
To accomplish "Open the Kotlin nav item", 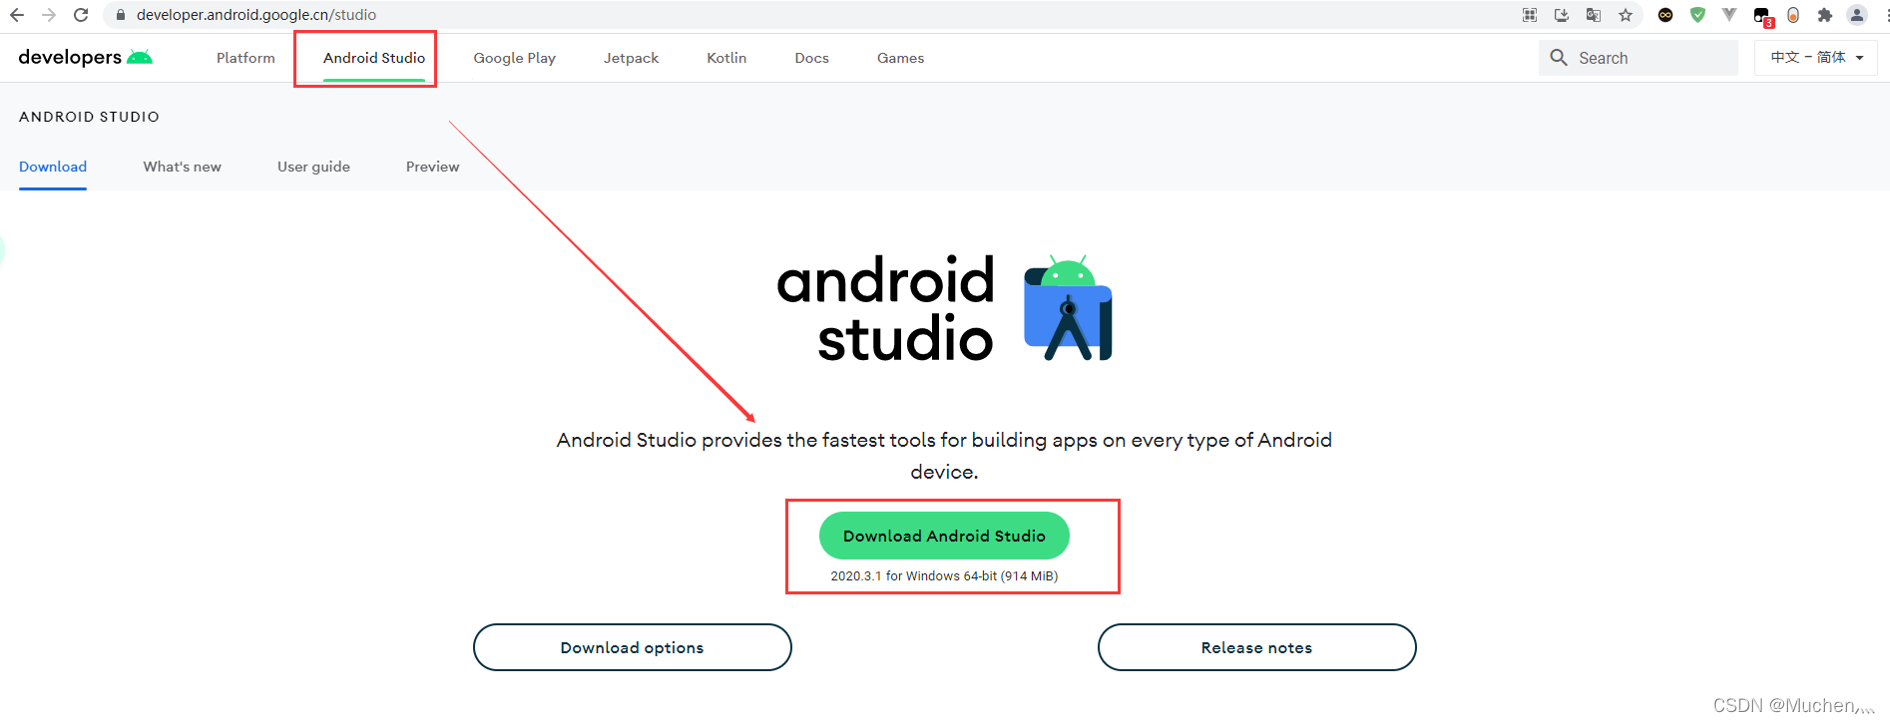I will pyautogui.click(x=726, y=58).
